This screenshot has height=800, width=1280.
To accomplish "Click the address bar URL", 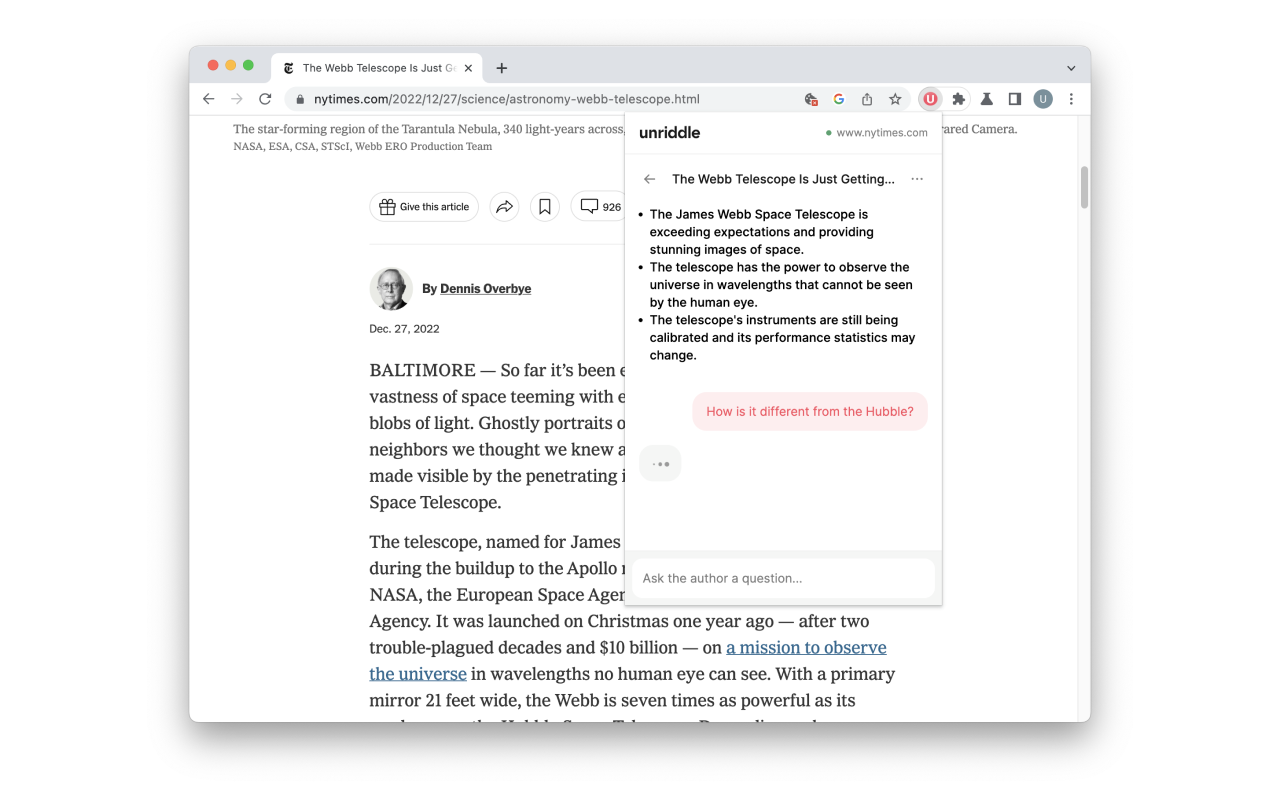I will [506, 99].
